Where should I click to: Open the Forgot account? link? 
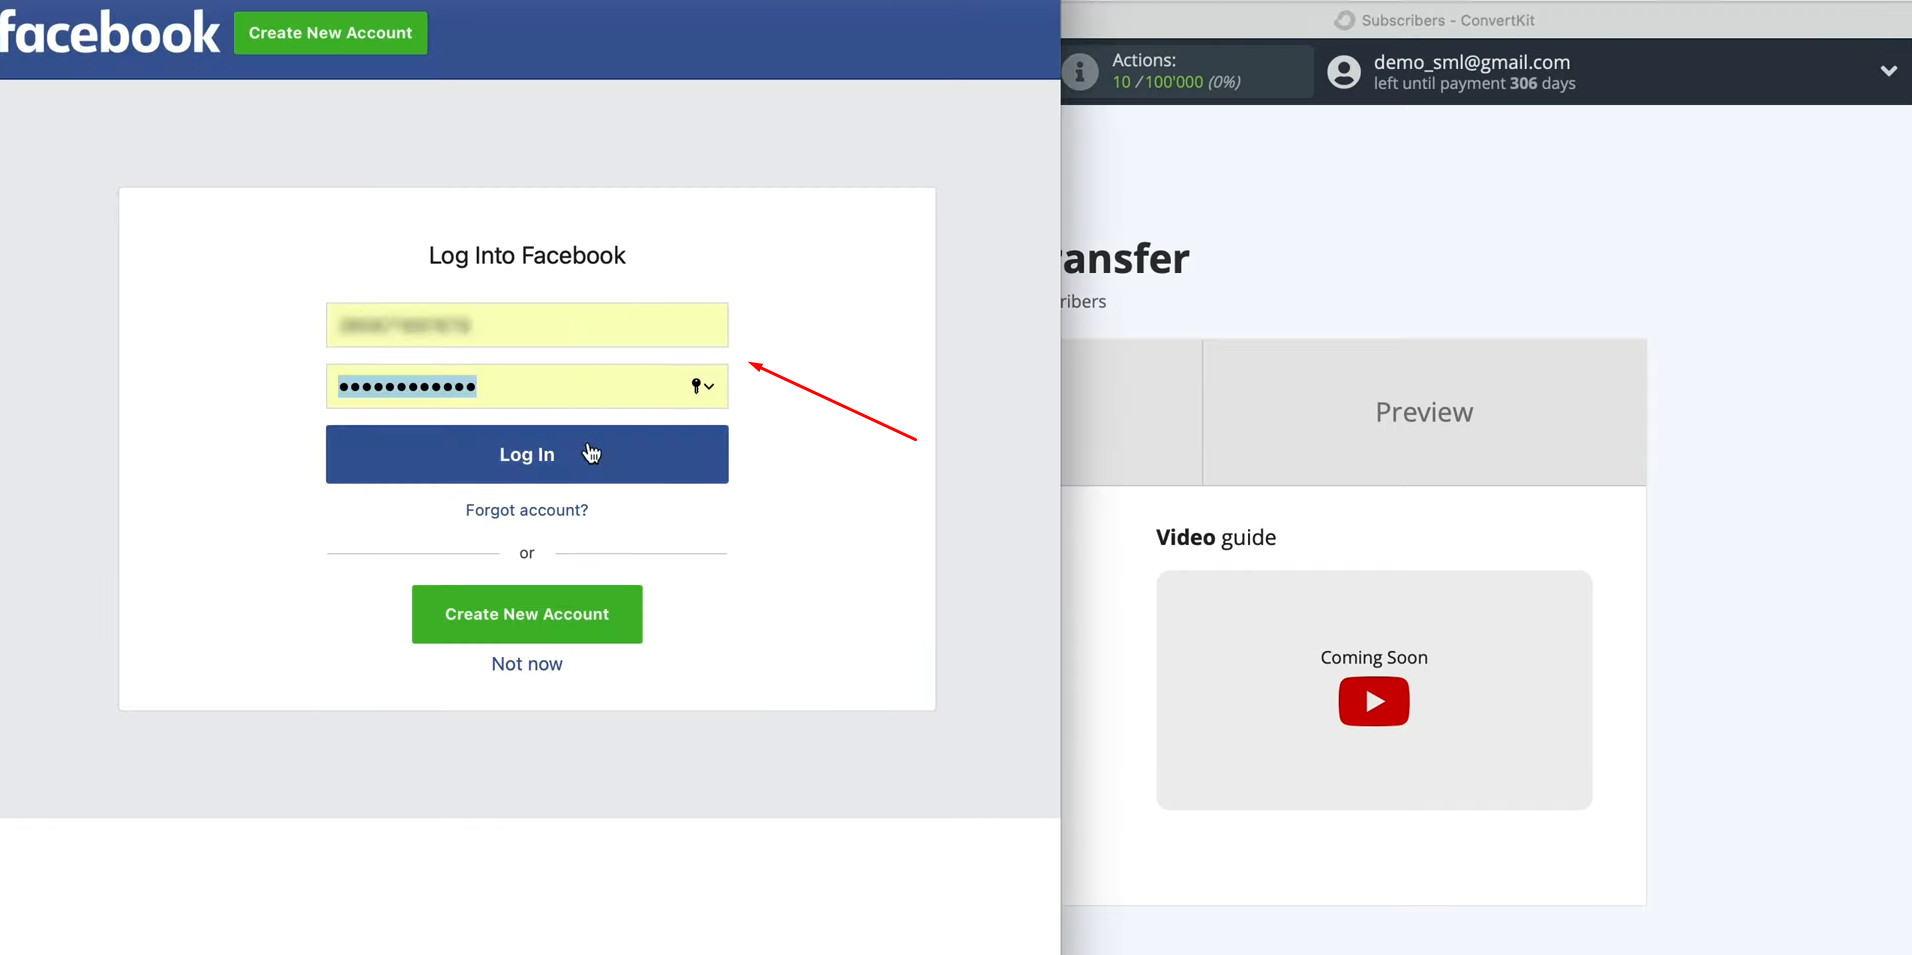coord(527,510)
